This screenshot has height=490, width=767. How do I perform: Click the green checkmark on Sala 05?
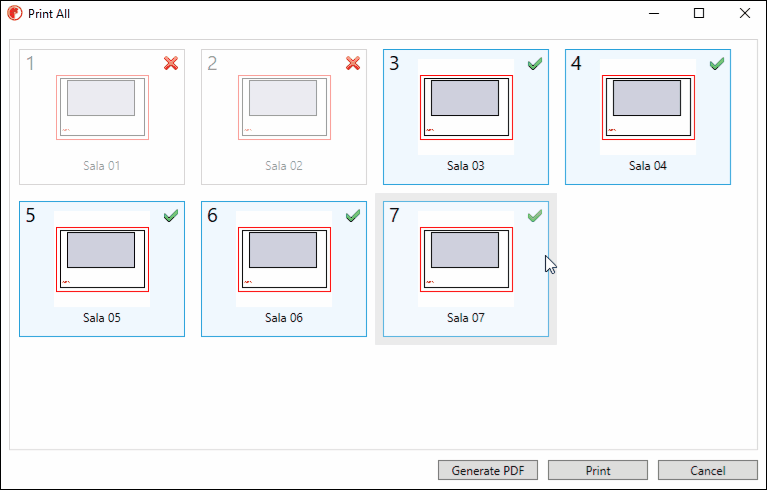click(171, 216)
